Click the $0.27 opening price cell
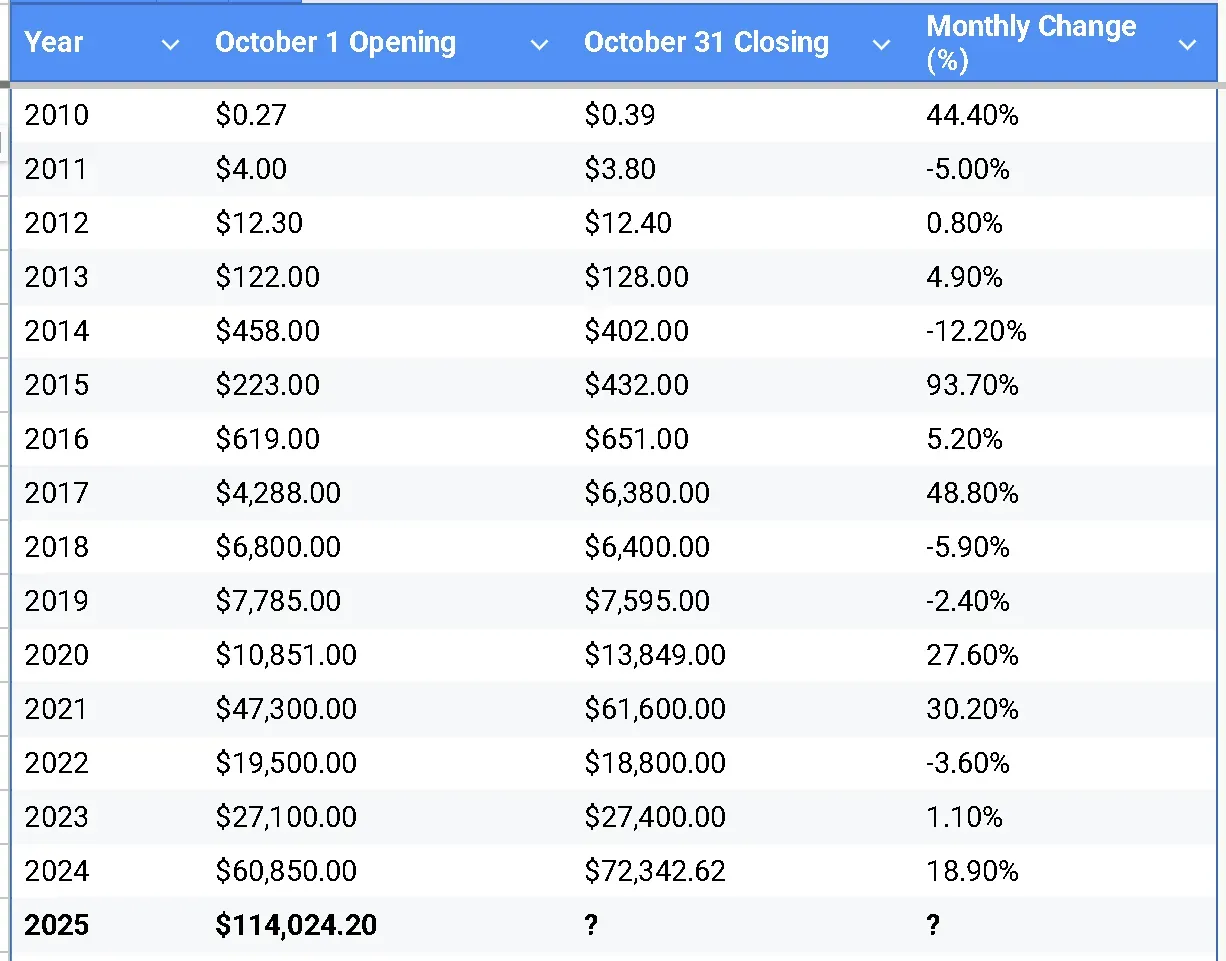The image size is (1226, 961). 251,115
